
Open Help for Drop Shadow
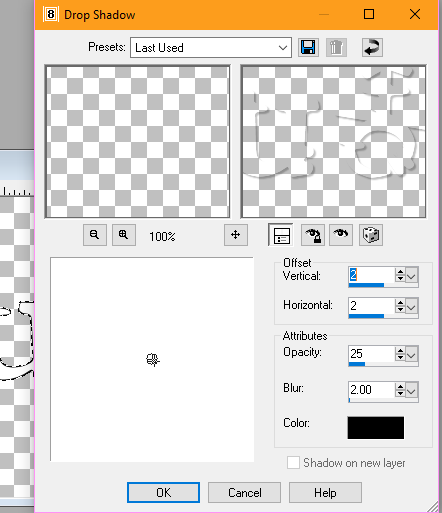click(325, 492)
